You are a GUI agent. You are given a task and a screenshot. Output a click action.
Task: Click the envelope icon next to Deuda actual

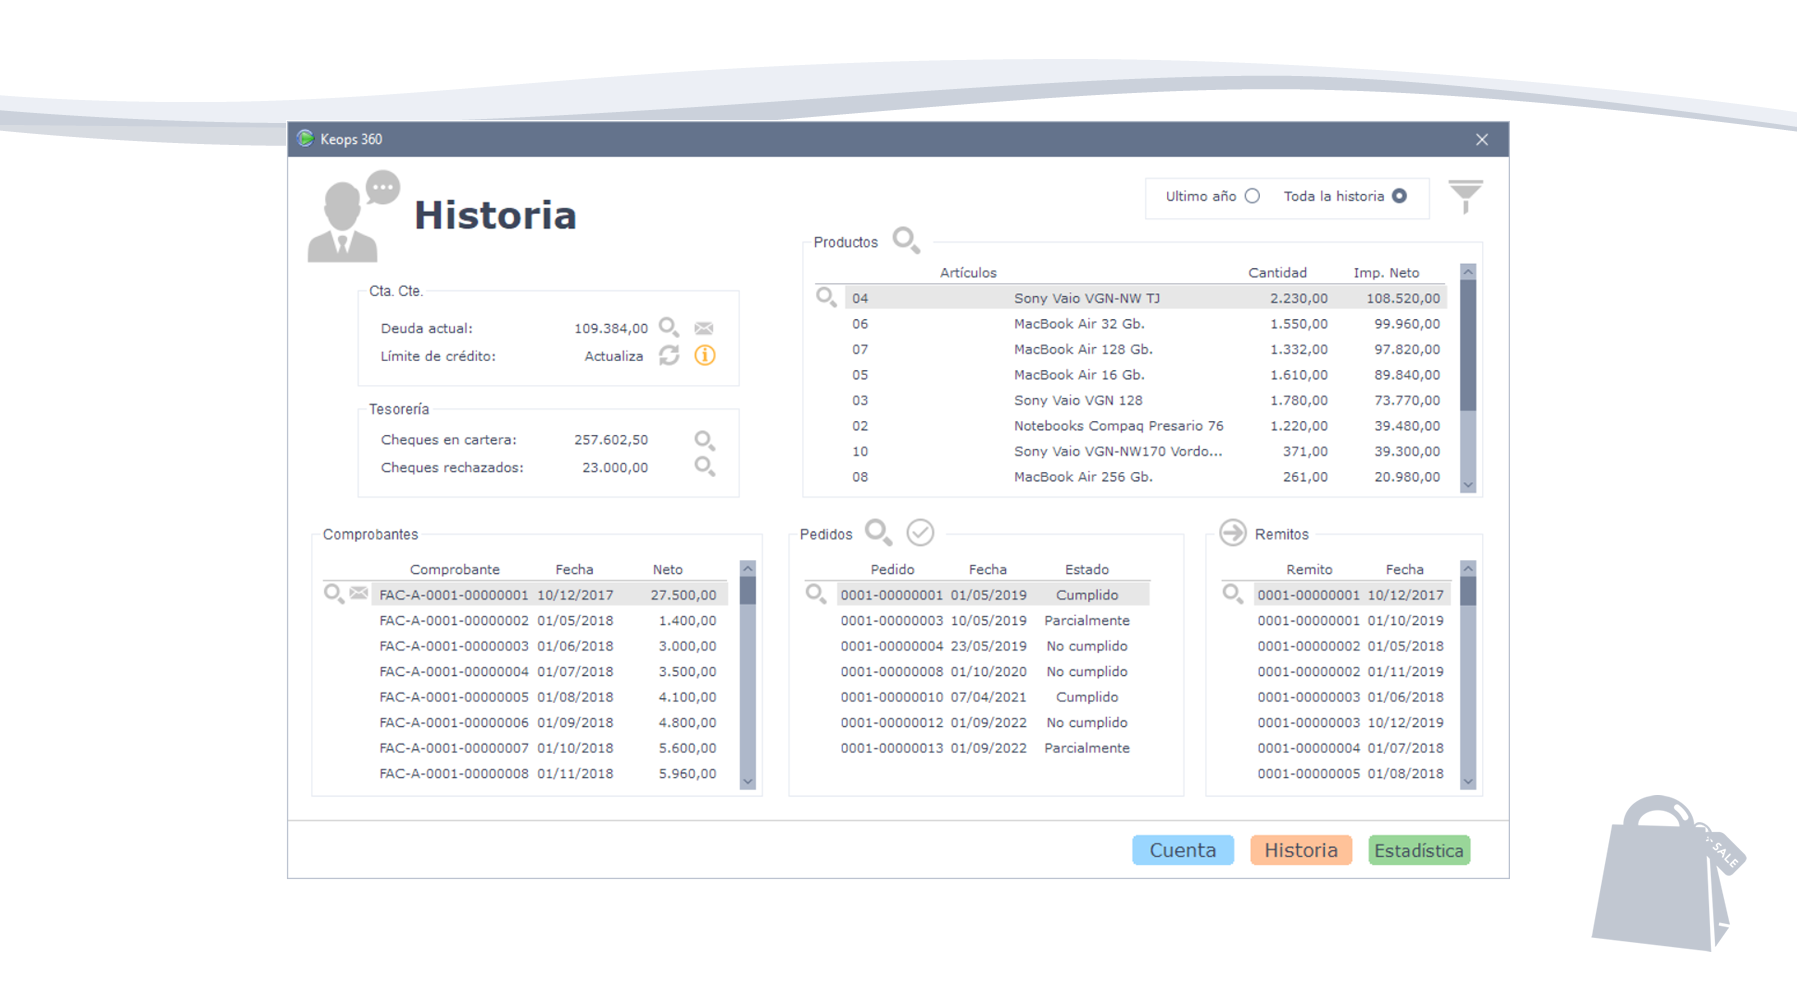704,327
